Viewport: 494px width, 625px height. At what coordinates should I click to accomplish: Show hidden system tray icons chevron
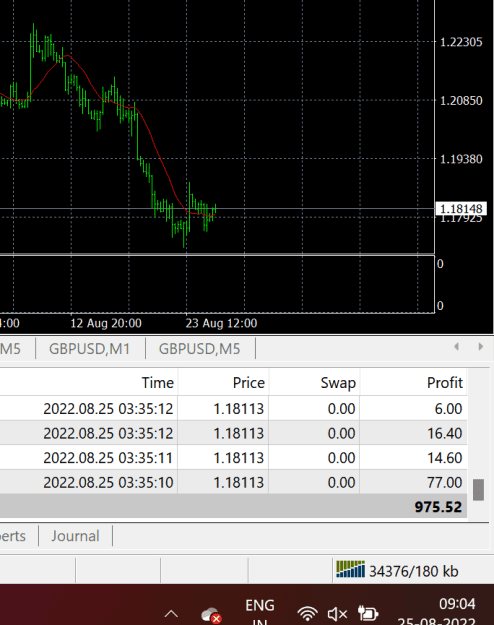171,613
